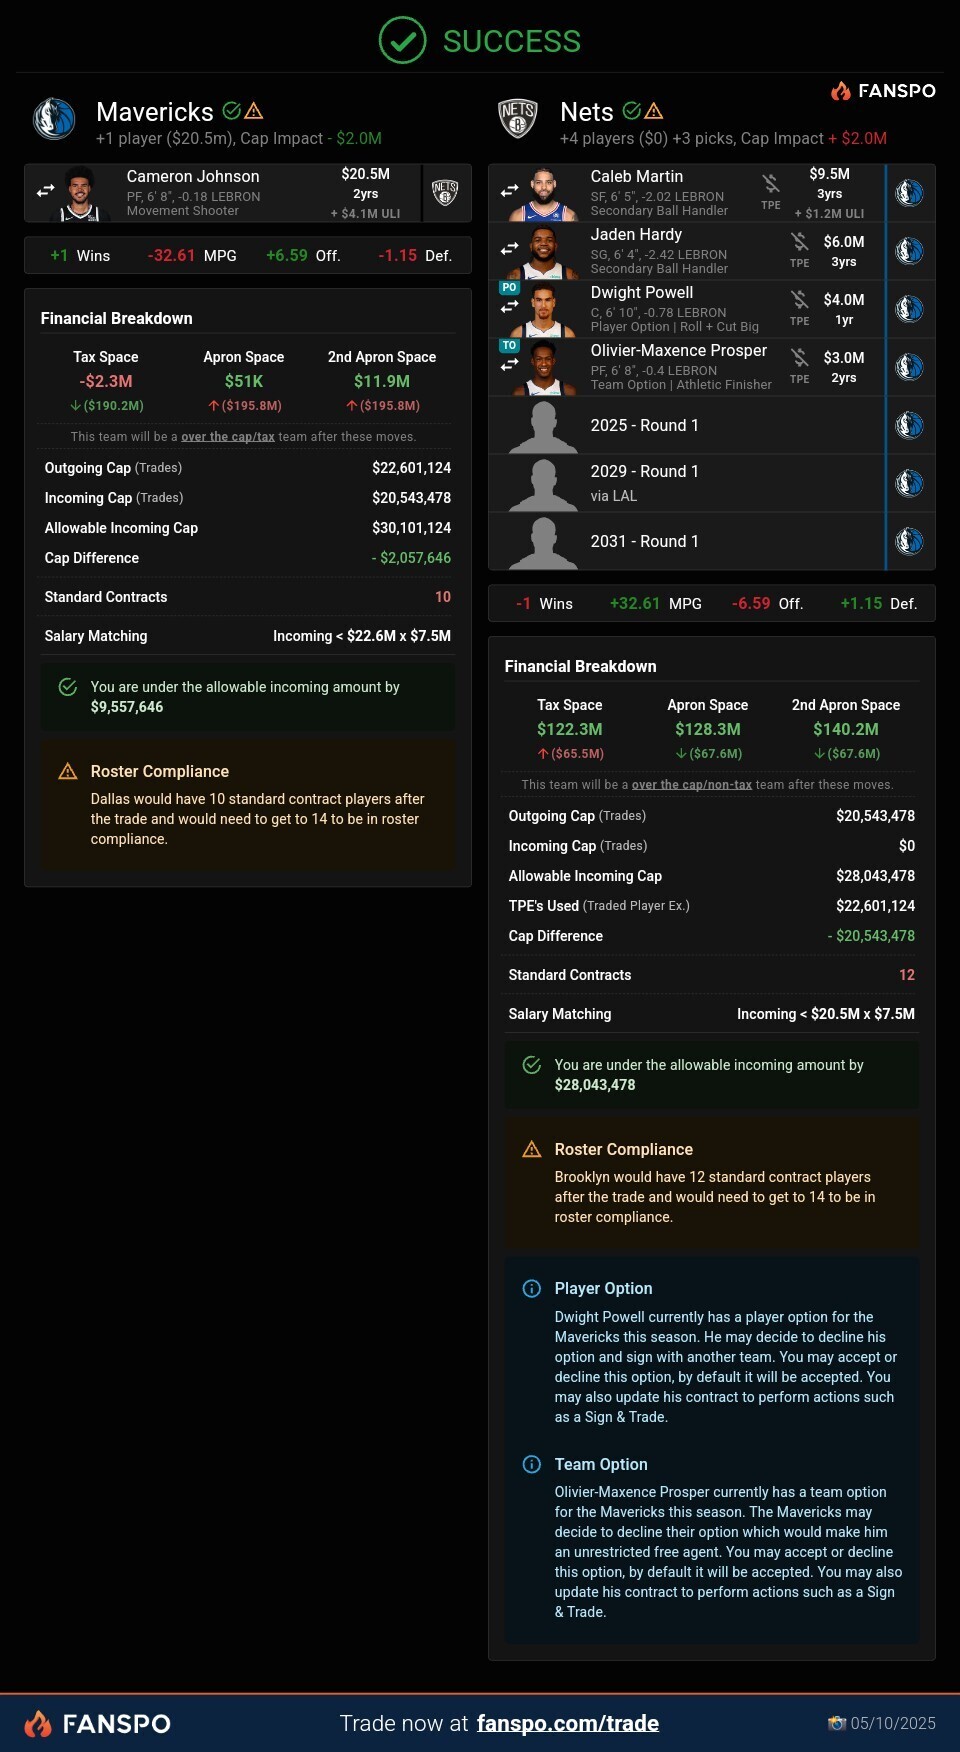The width and height of the screenshot is (960, 1752).
Task: Click Cameron Johnson's player headshot
Action: click(x=80, y=194)
